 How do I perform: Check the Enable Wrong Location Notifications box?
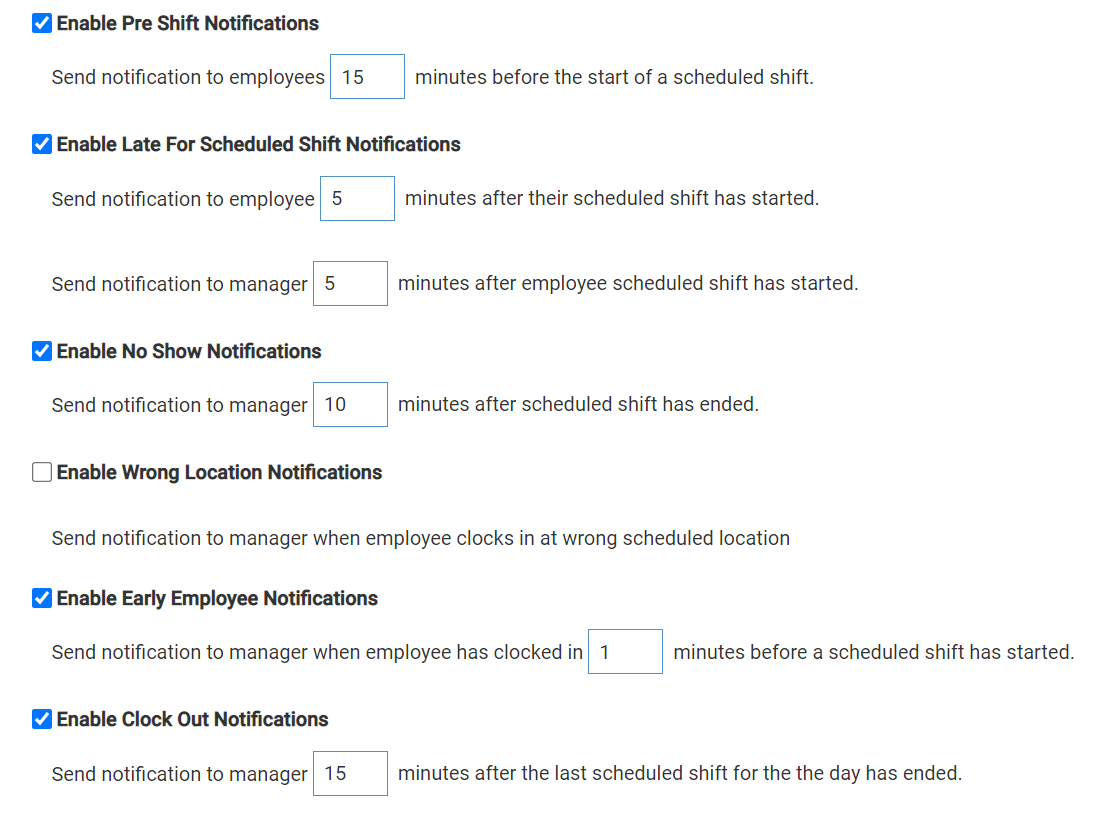(42, 472)
